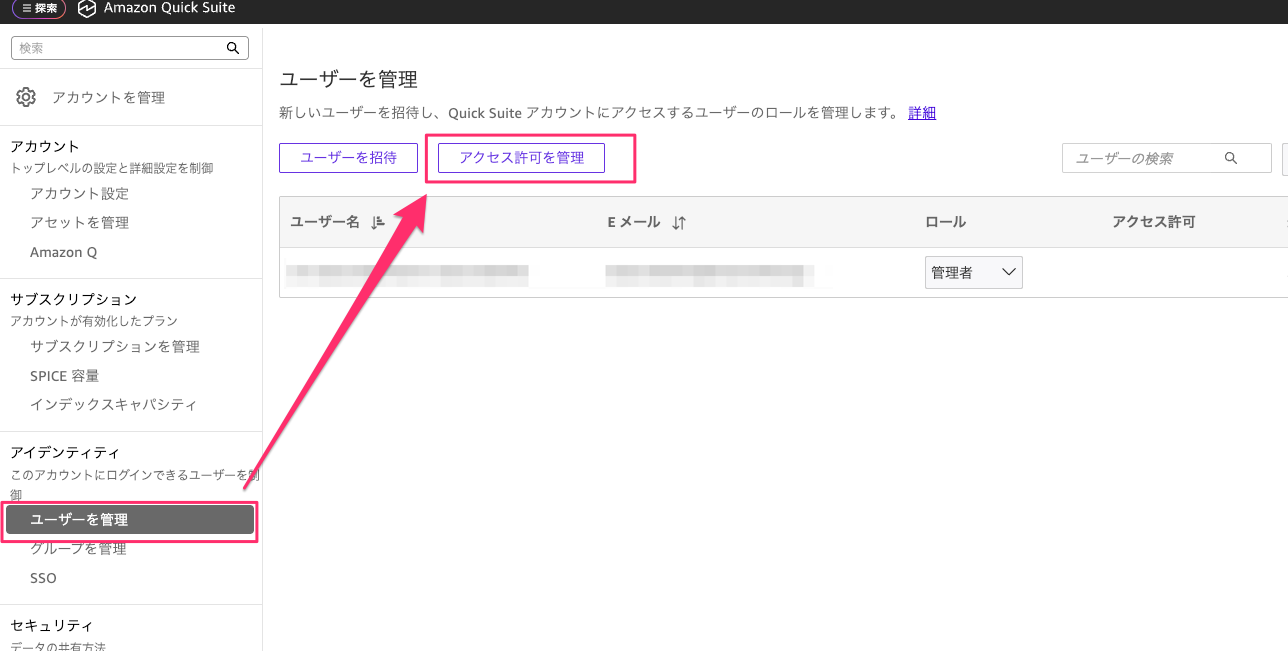Select アカウント設定 in the sidebar
Image resolution: width=1288 pixels, height=651 pixels.
(79, 193)
